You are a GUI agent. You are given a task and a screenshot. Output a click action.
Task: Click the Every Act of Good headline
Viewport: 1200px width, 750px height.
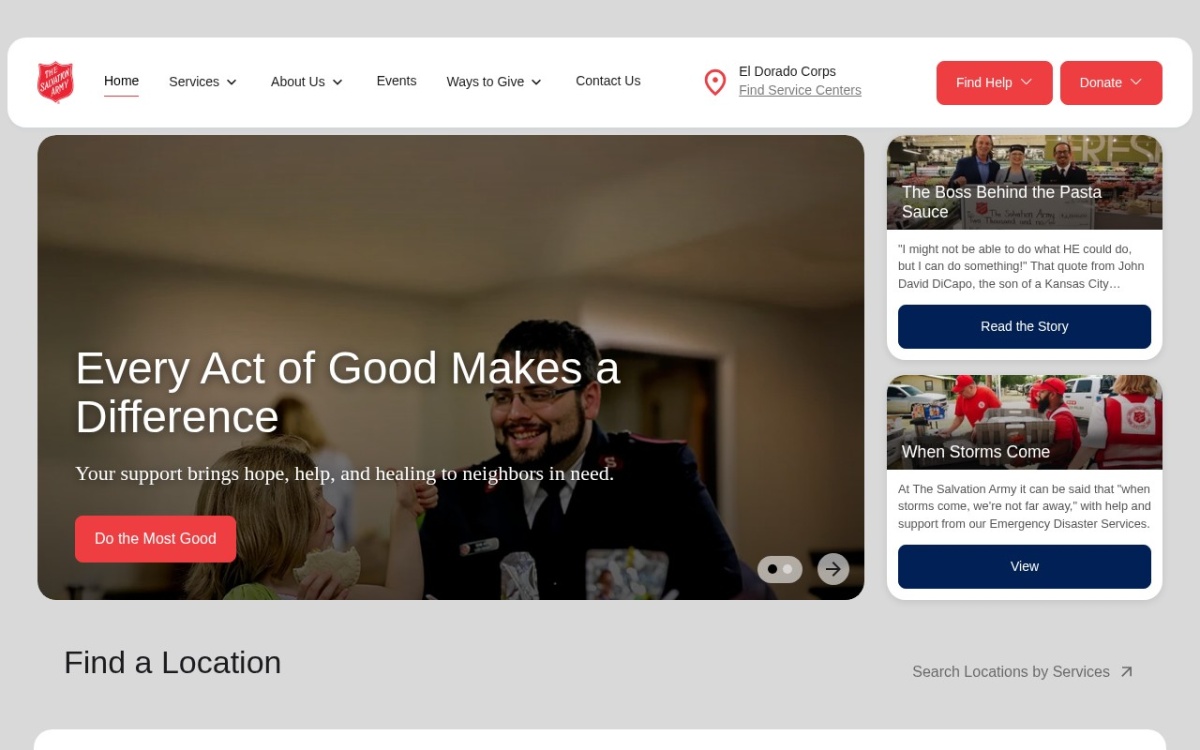coord(348,392)
